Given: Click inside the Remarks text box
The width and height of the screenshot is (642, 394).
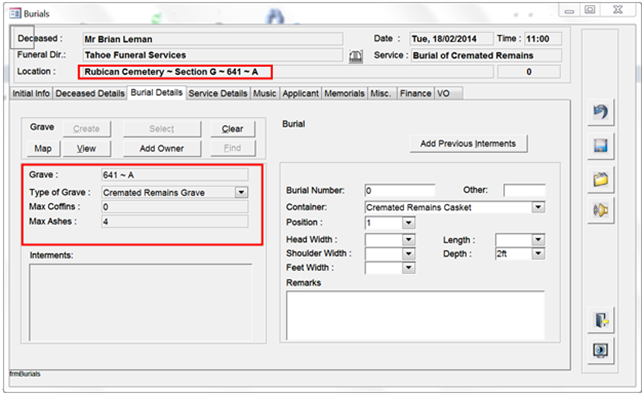Looking at the screenshot, I should coord(415,315).
